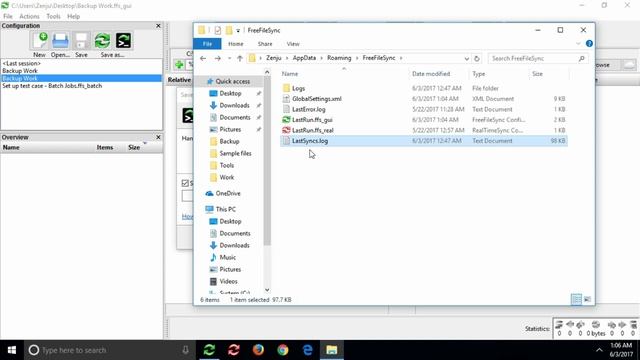This screenshot has height=360, width=640.
Task: Select the LastRun.ffs_real file
Action: coord(313,130)
